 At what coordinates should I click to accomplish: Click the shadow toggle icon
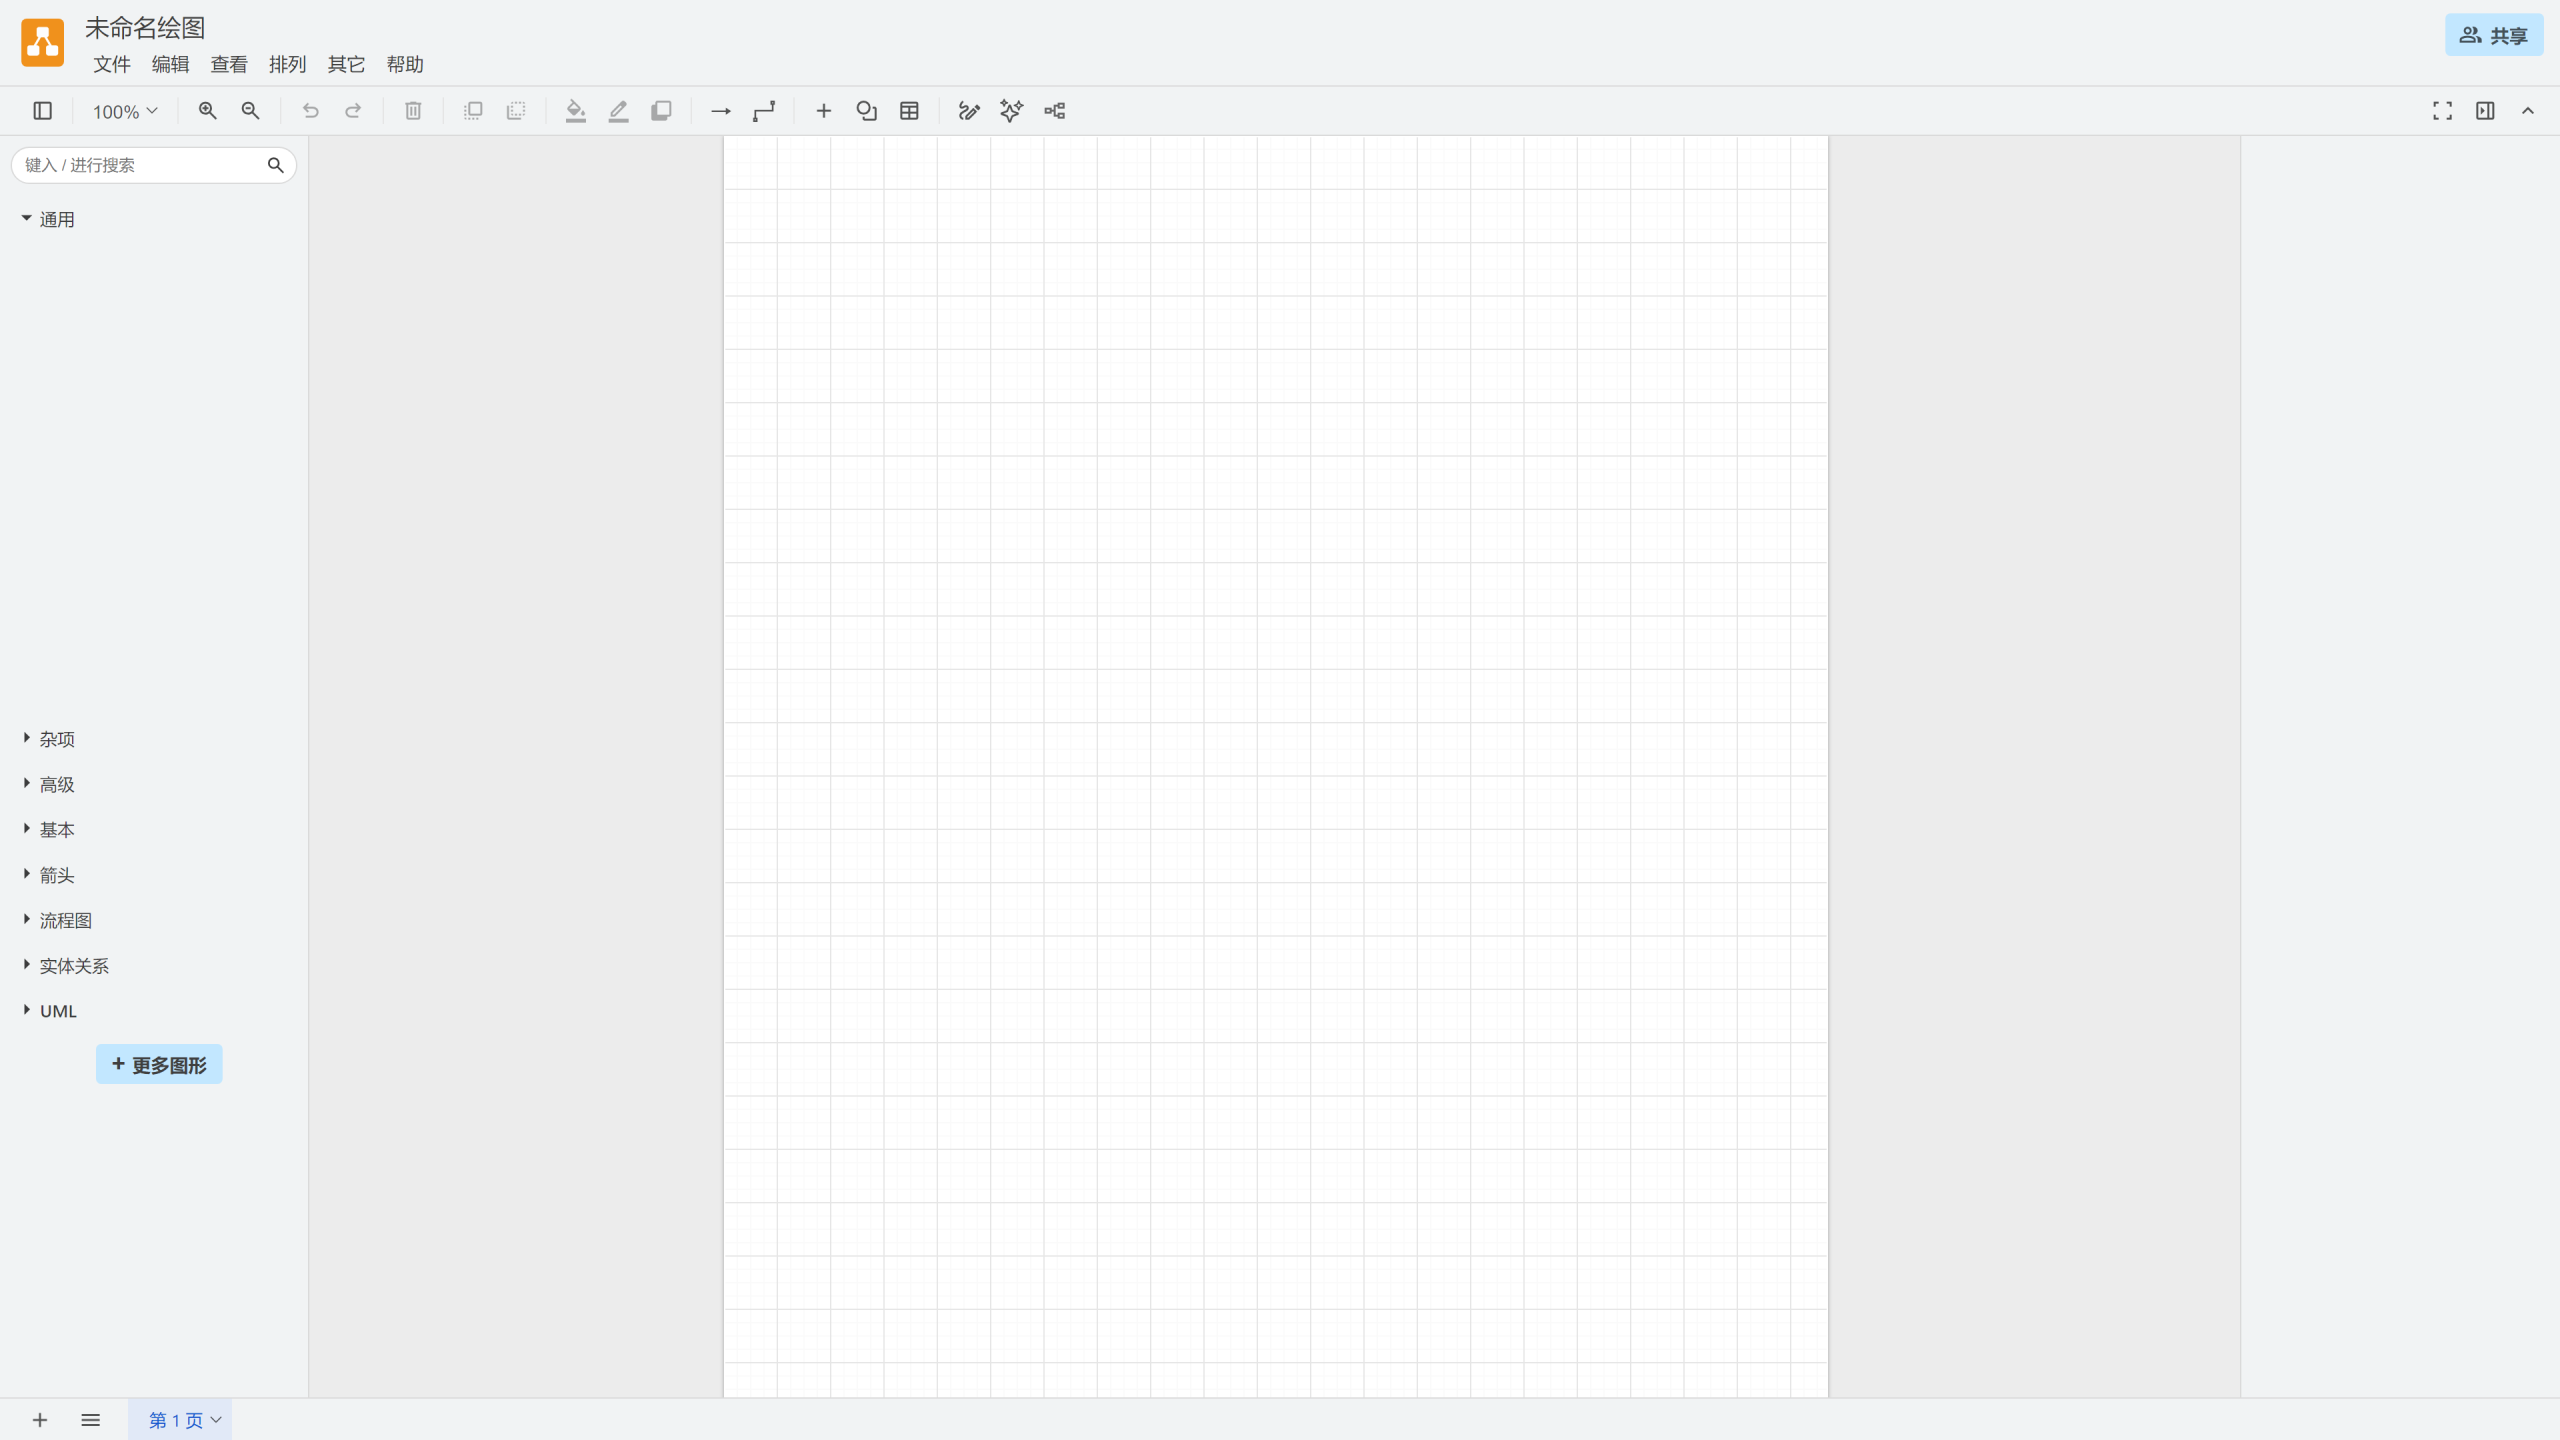pyautogui.click(x=661, y=111)
